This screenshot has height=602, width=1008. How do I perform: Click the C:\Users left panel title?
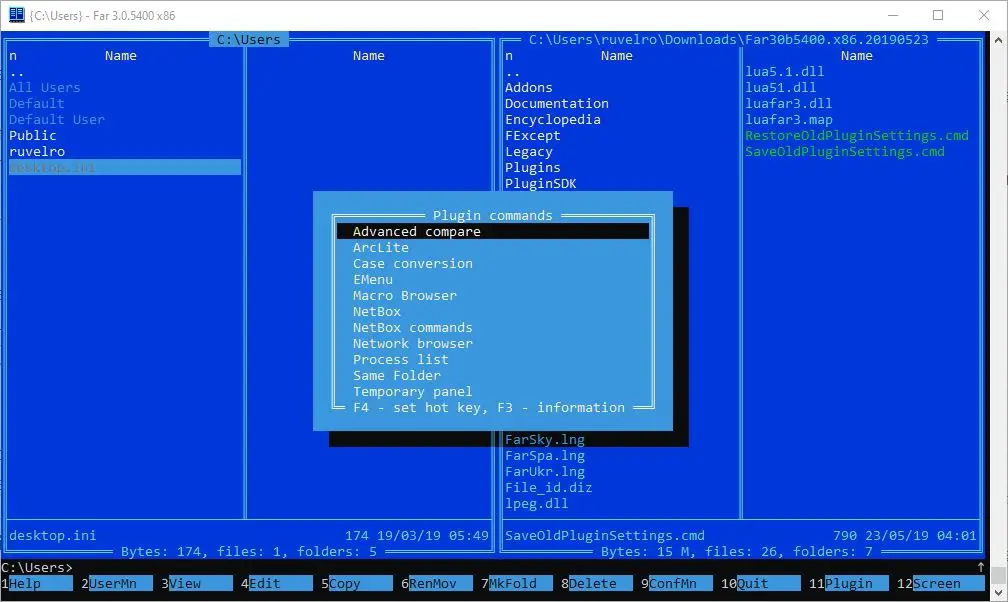249,39
